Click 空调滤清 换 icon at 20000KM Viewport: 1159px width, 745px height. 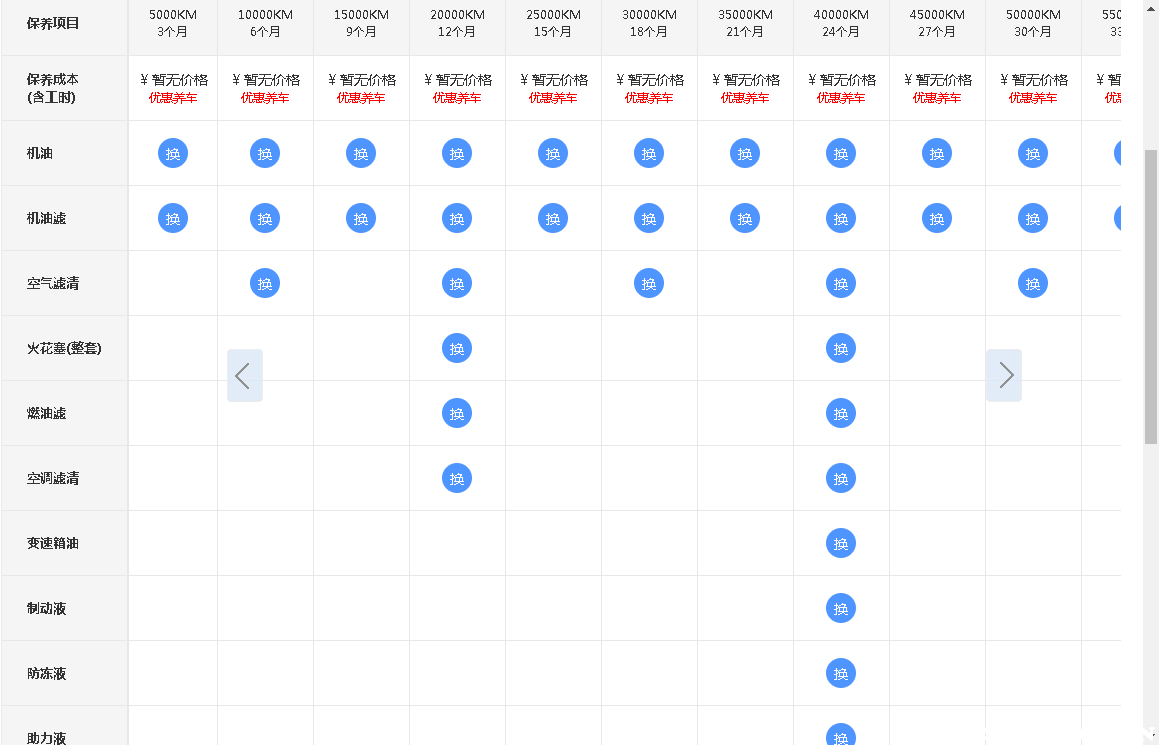coord(457,478)
